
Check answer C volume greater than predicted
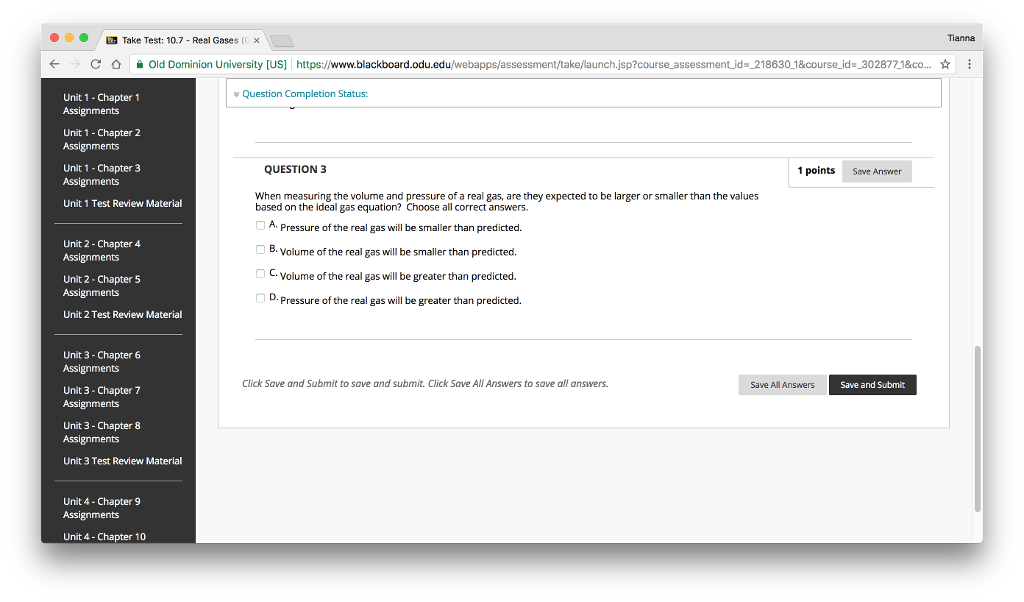260,274
